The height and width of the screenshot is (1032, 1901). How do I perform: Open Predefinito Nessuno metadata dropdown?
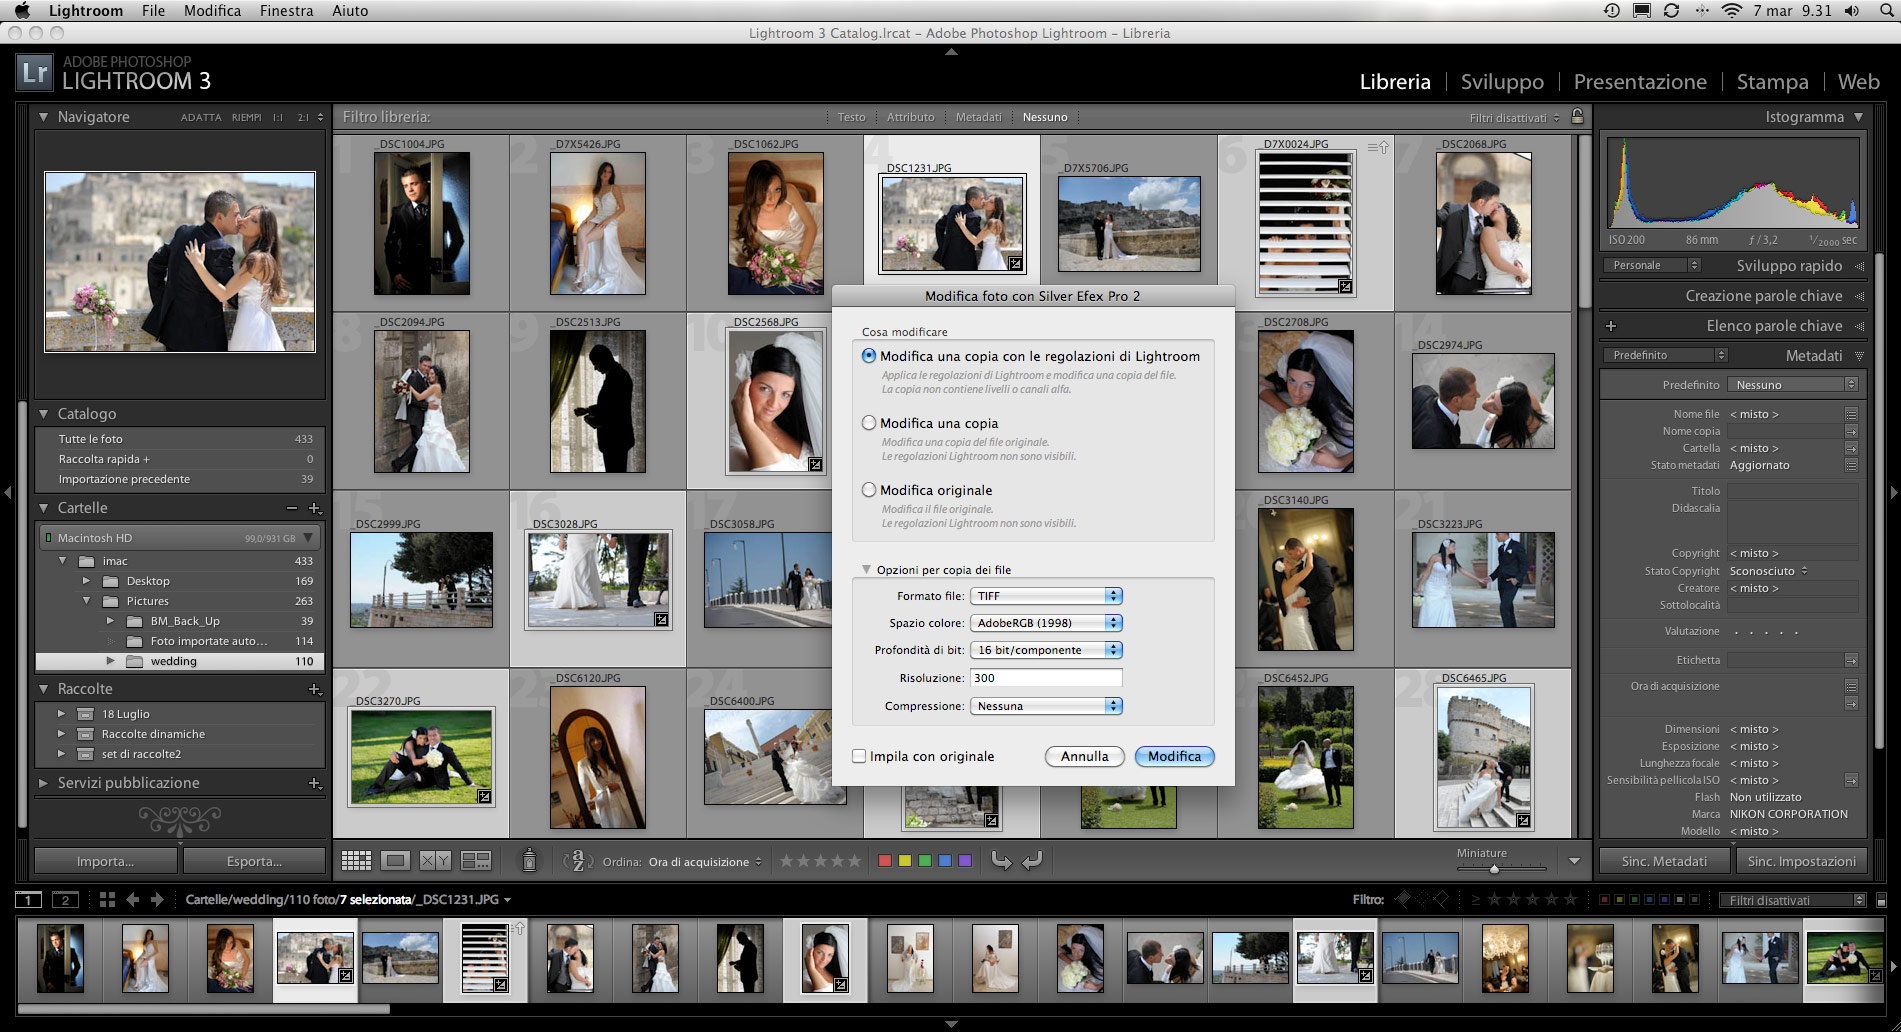pos(1793,385)
